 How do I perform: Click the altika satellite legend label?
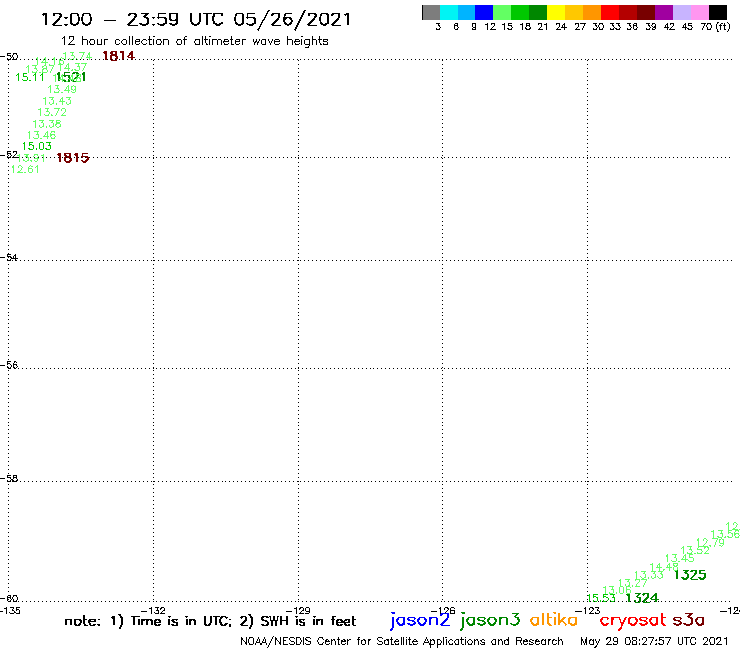[554, 620]
